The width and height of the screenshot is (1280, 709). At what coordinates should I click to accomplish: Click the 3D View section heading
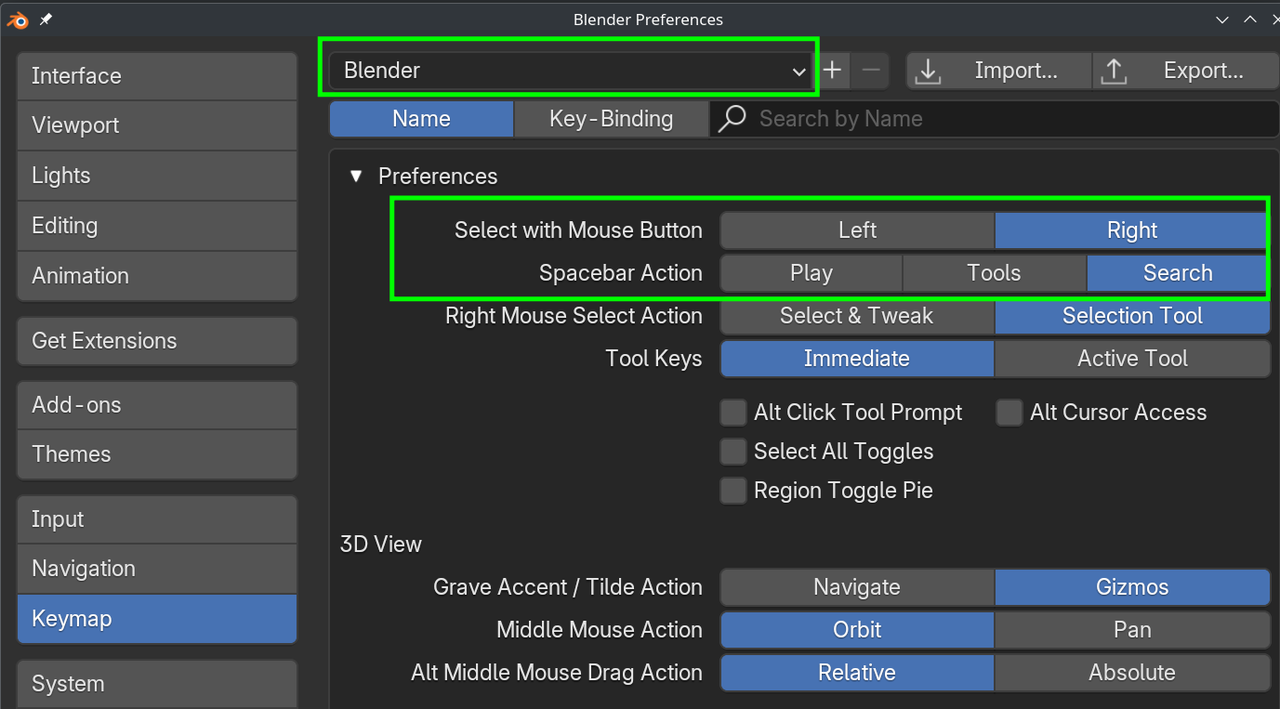click(x=380, y=545)
